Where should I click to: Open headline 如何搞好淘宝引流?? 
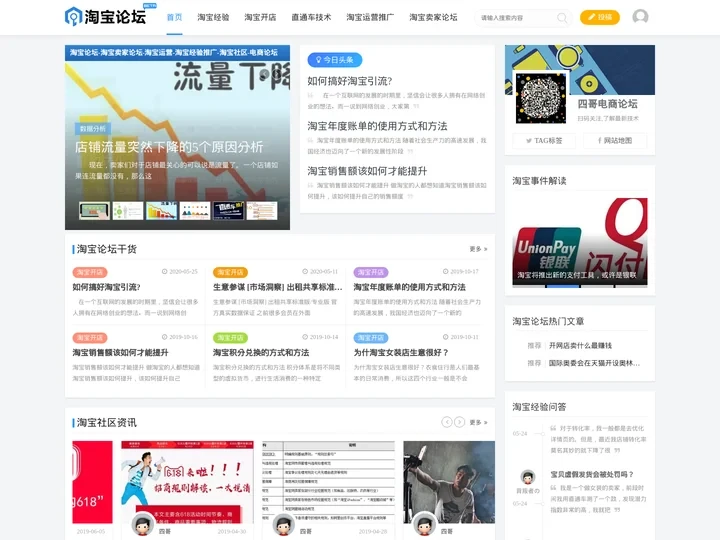349,81
